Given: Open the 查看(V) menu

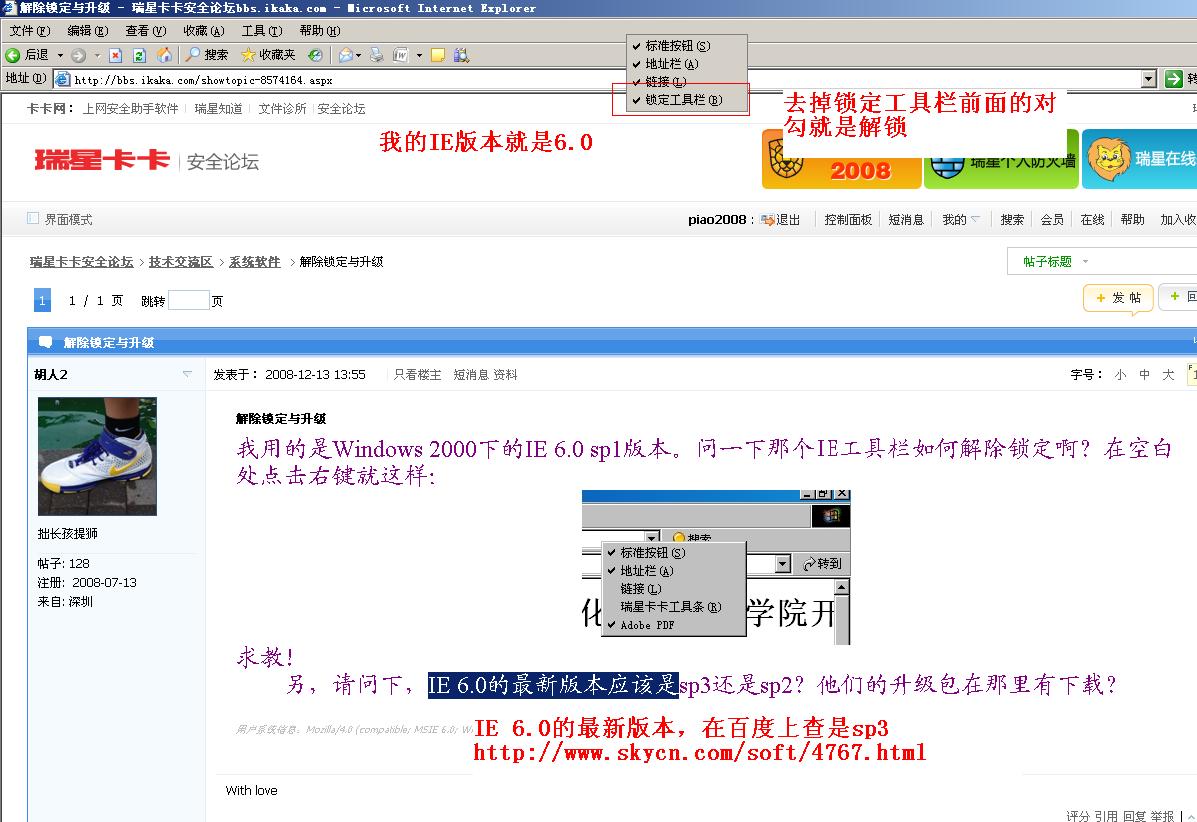Looking at the screenshot, I should [x=146, y=31].
